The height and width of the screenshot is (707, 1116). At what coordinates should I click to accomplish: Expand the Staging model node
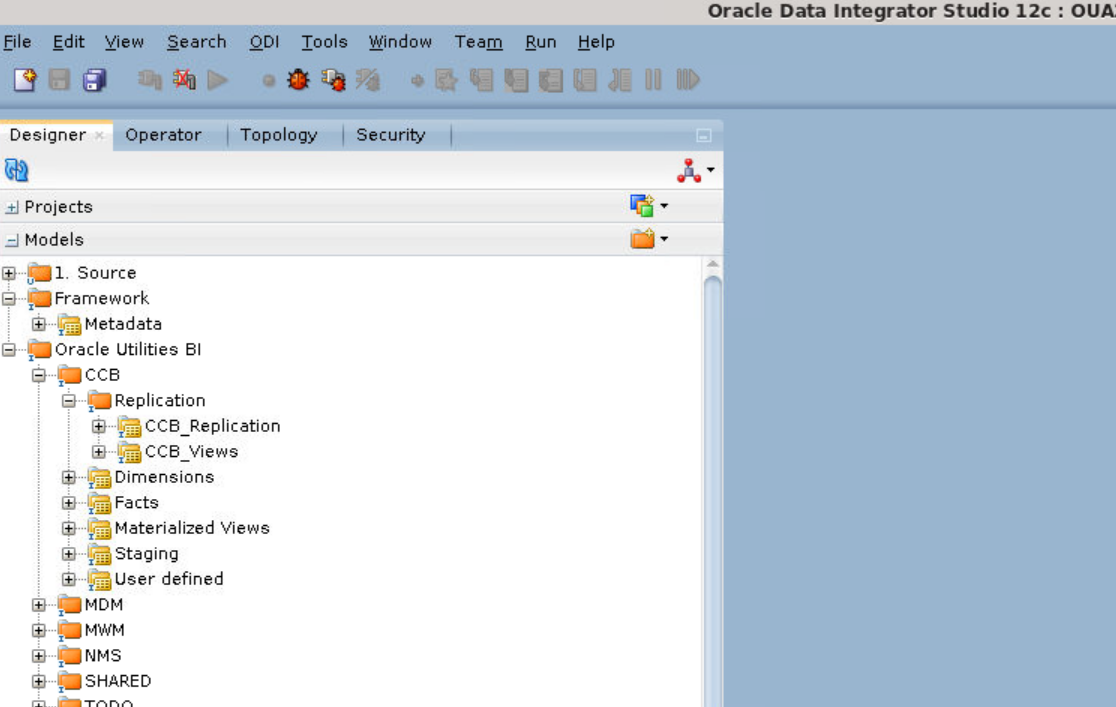(68, 554)
